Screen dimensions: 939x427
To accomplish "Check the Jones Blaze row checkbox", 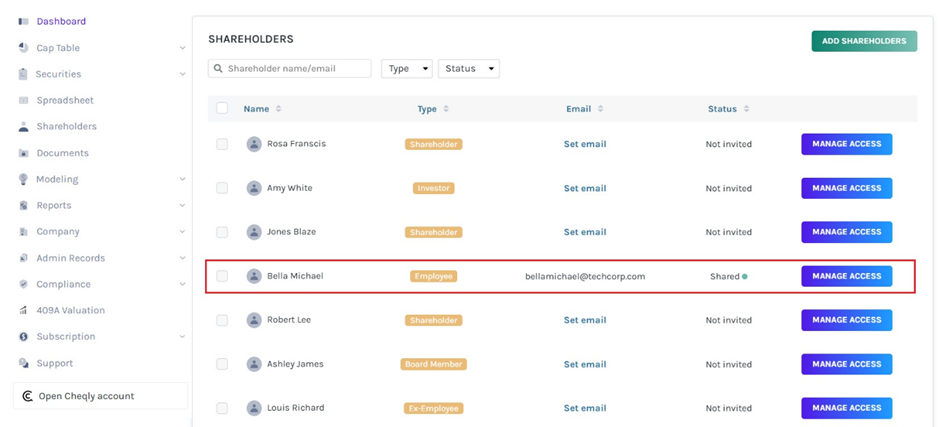I will [222, 232].
